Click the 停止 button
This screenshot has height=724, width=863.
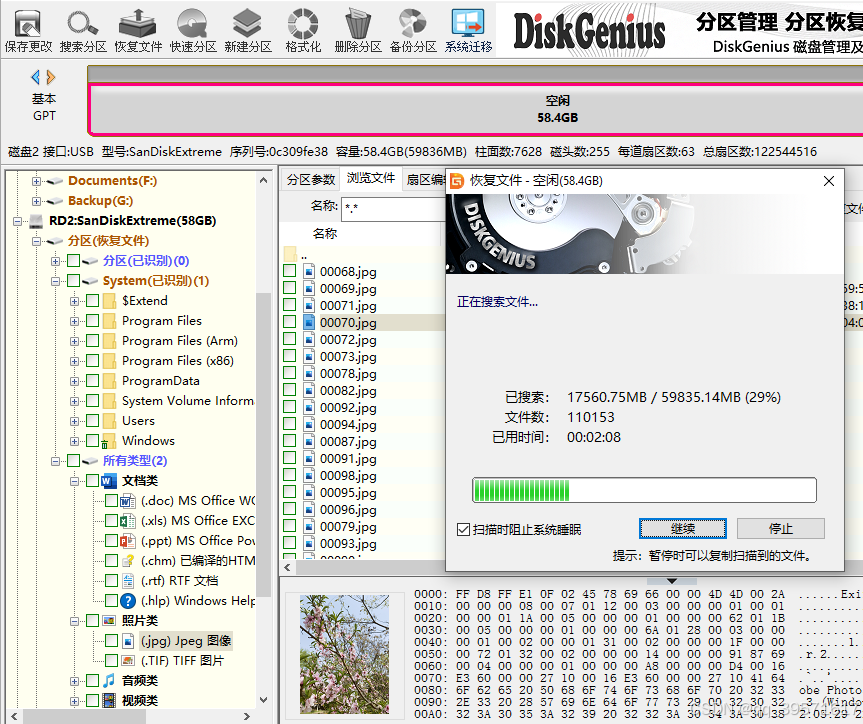pyautogui.click(x=780, y=529)
